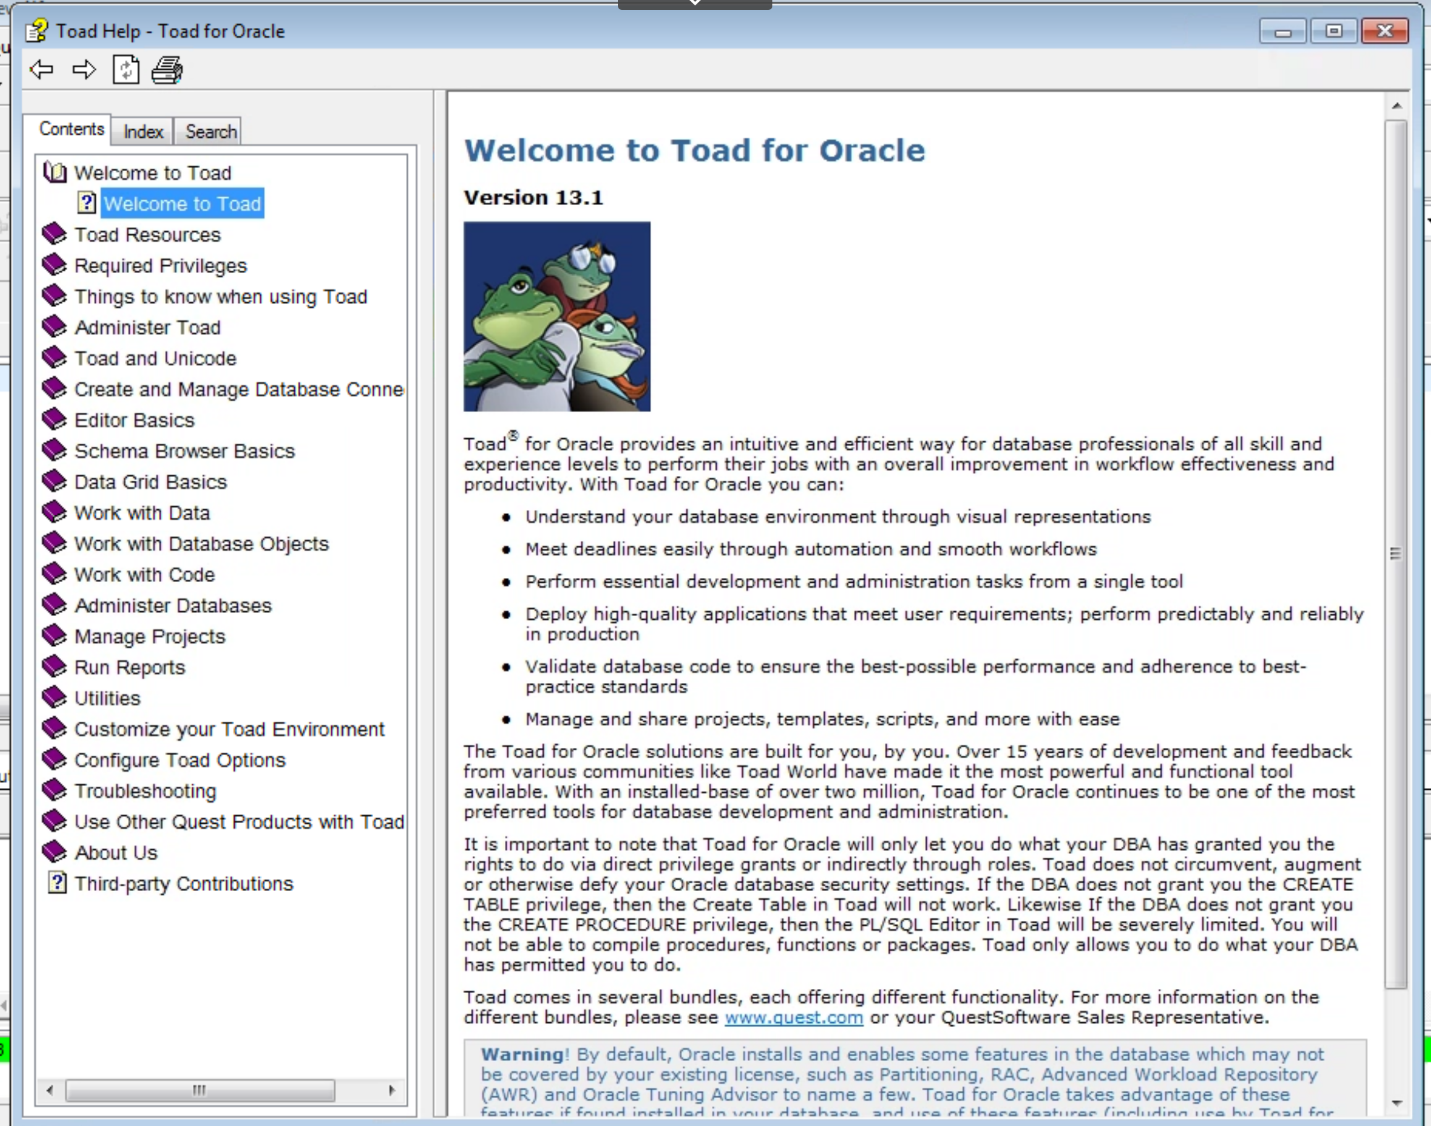Go back using the Back arrow icon

pyautogui.click(x=41, y=69)
